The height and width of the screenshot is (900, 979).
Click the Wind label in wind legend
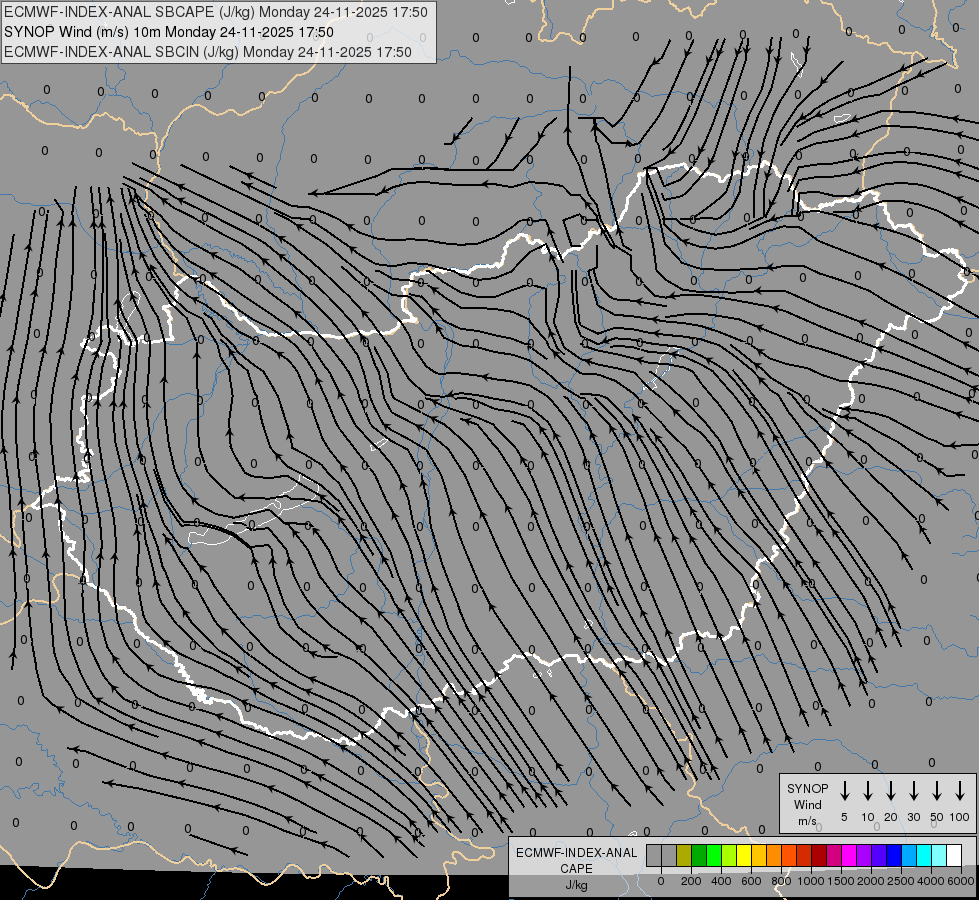807,804
